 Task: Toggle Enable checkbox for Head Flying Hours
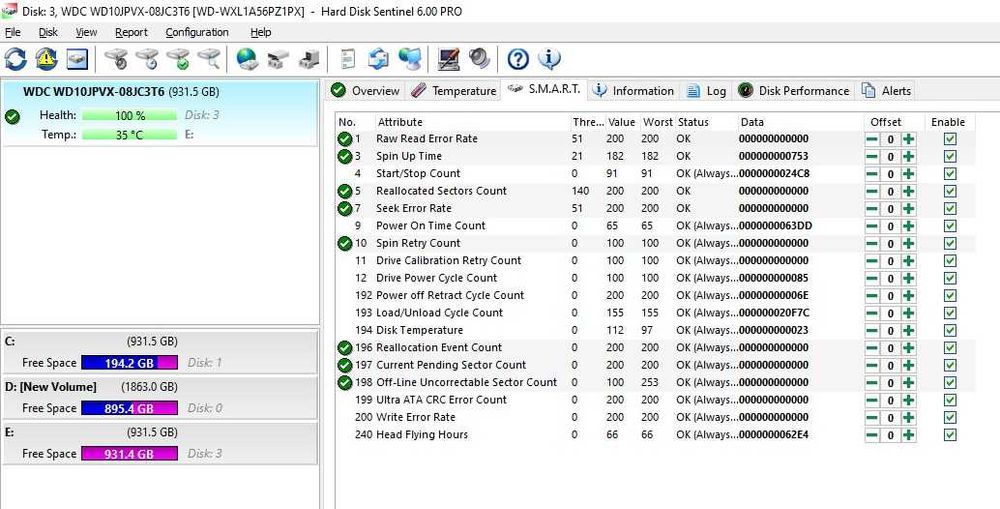coord(950,435)
